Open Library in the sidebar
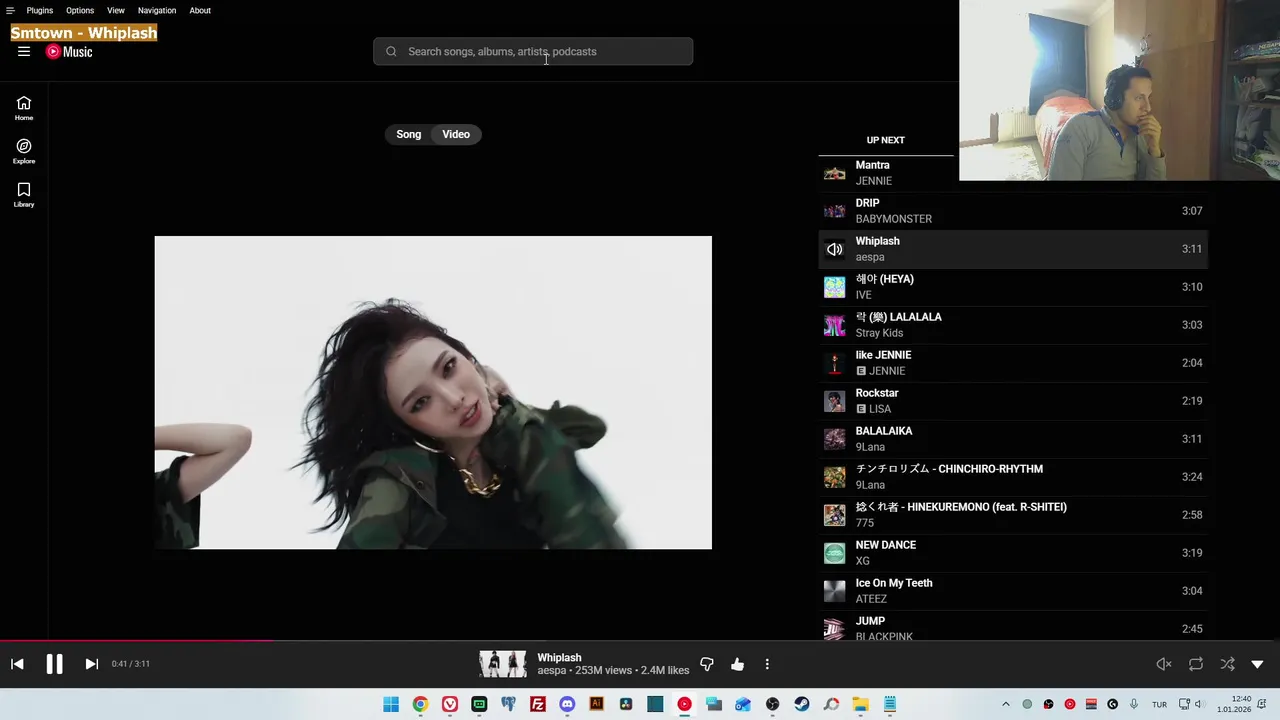 tap(24, 194)
